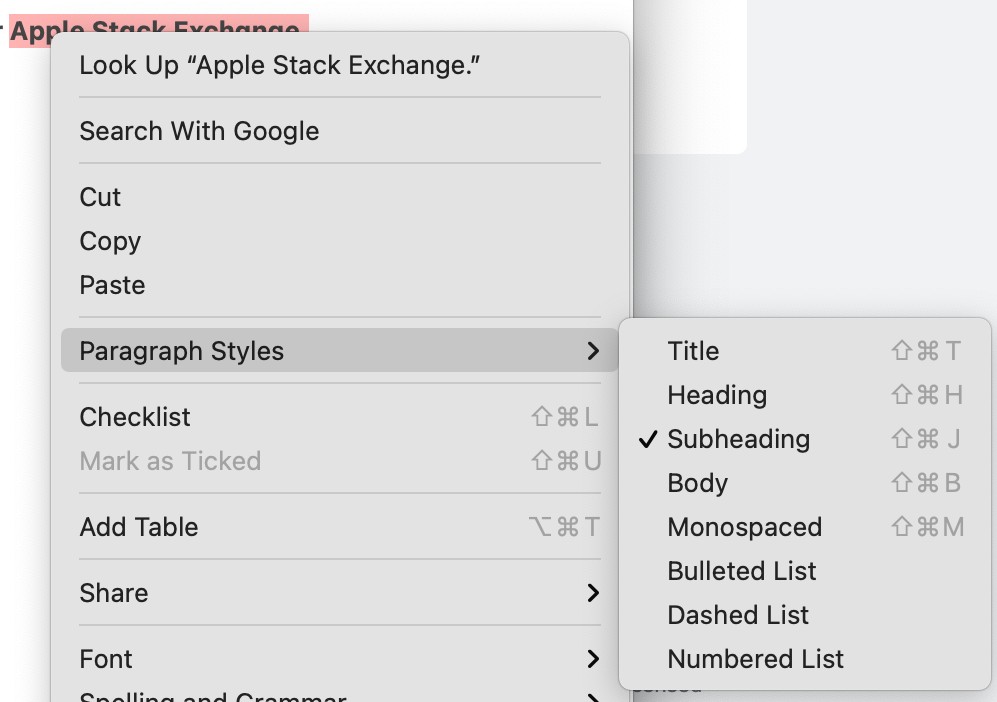The height and width of the screenshot is (702, 997).
Task: Look Up "Apple Stack Exchange"
Action: 278,65
